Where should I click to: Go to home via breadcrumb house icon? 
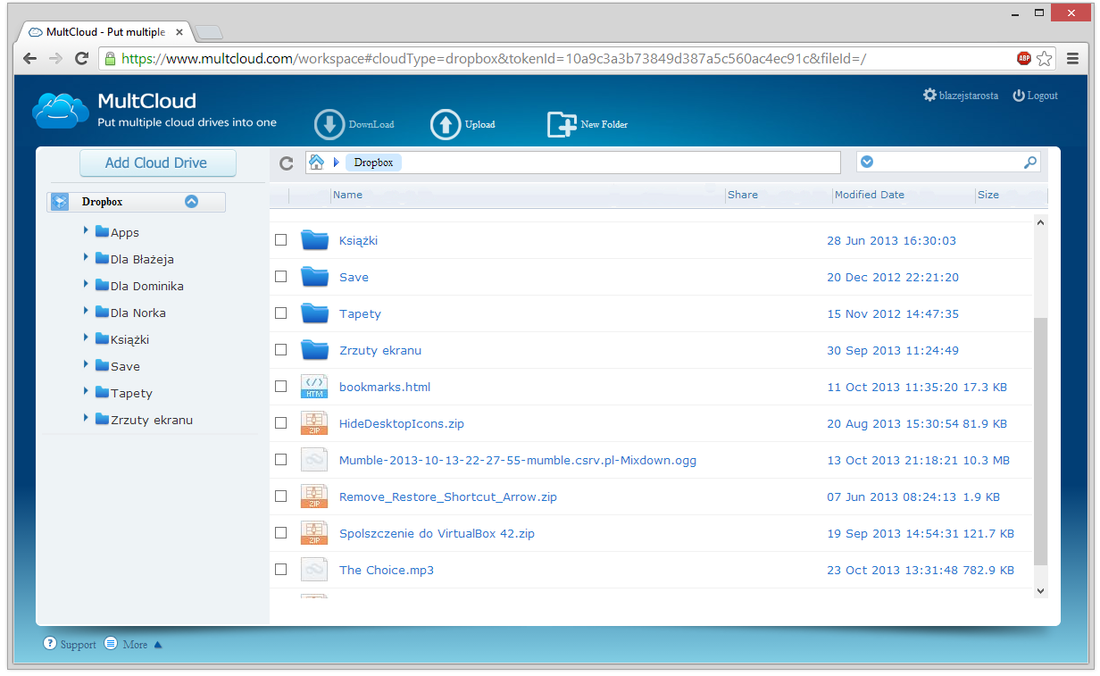tap(316, 162)
